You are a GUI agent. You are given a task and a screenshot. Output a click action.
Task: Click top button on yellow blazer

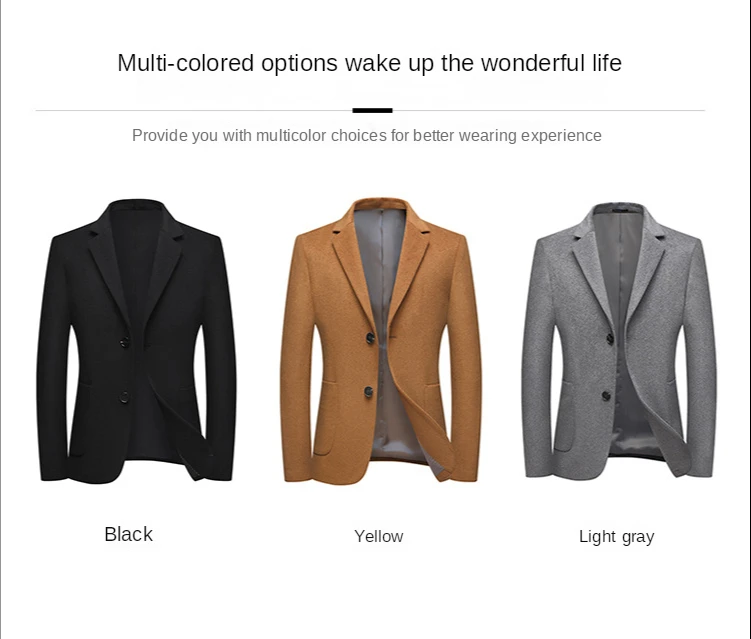[370, 338]
